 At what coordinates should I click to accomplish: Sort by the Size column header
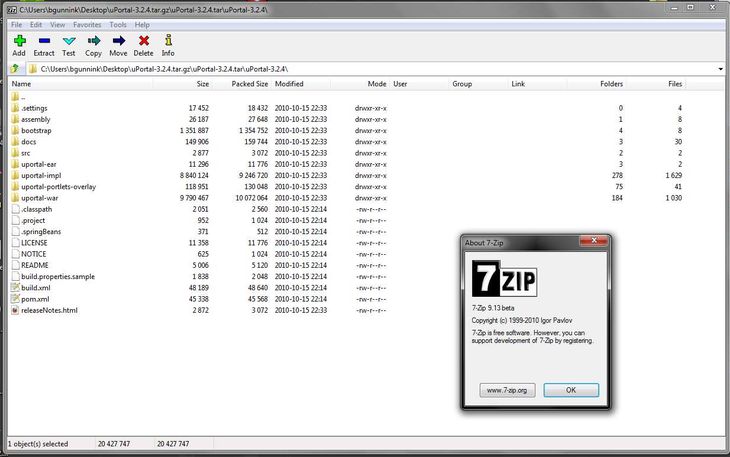(x=203, y=84)
